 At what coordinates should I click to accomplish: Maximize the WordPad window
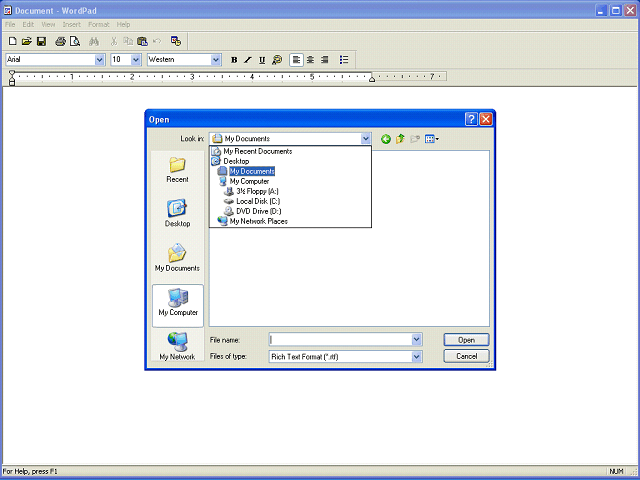(x=616, y=11)
